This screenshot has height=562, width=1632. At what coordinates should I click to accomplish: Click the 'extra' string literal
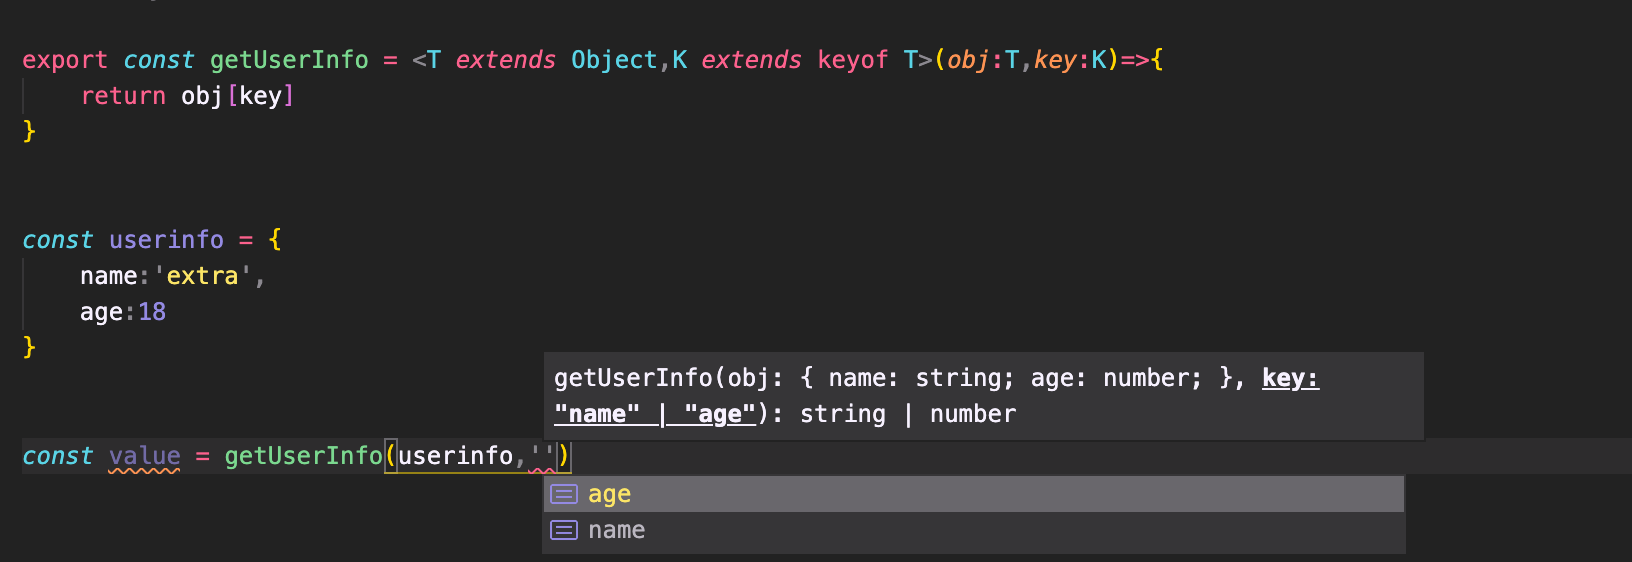pyautogui.click(x=203, y=276)
